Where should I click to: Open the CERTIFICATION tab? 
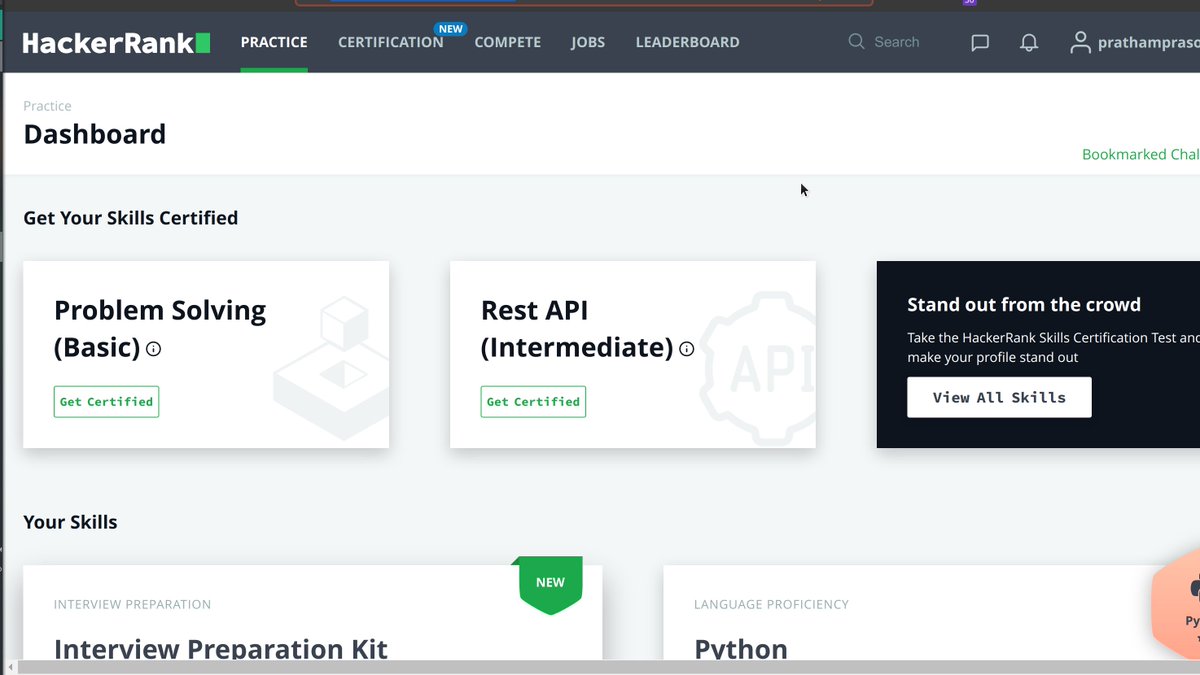point(391,42)
